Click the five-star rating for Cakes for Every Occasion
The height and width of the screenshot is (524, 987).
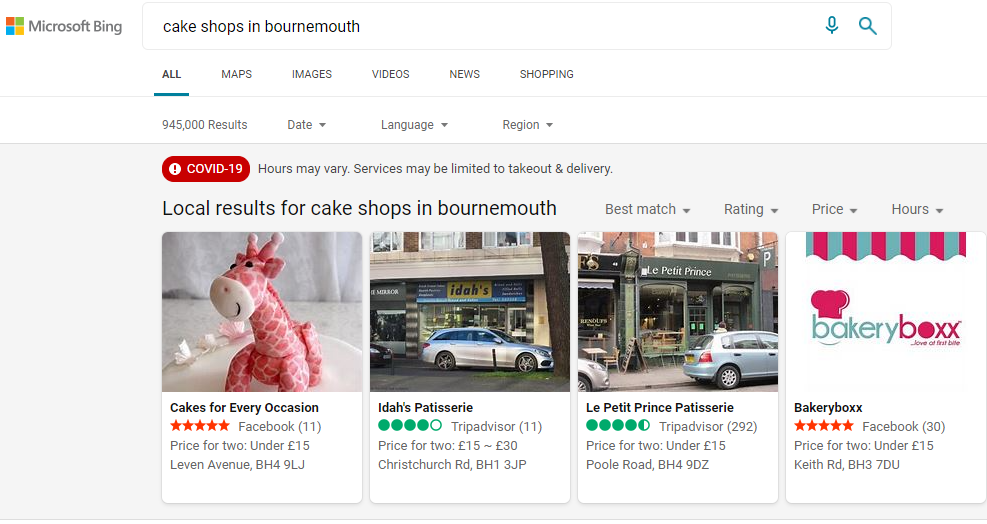coord(200,426)
